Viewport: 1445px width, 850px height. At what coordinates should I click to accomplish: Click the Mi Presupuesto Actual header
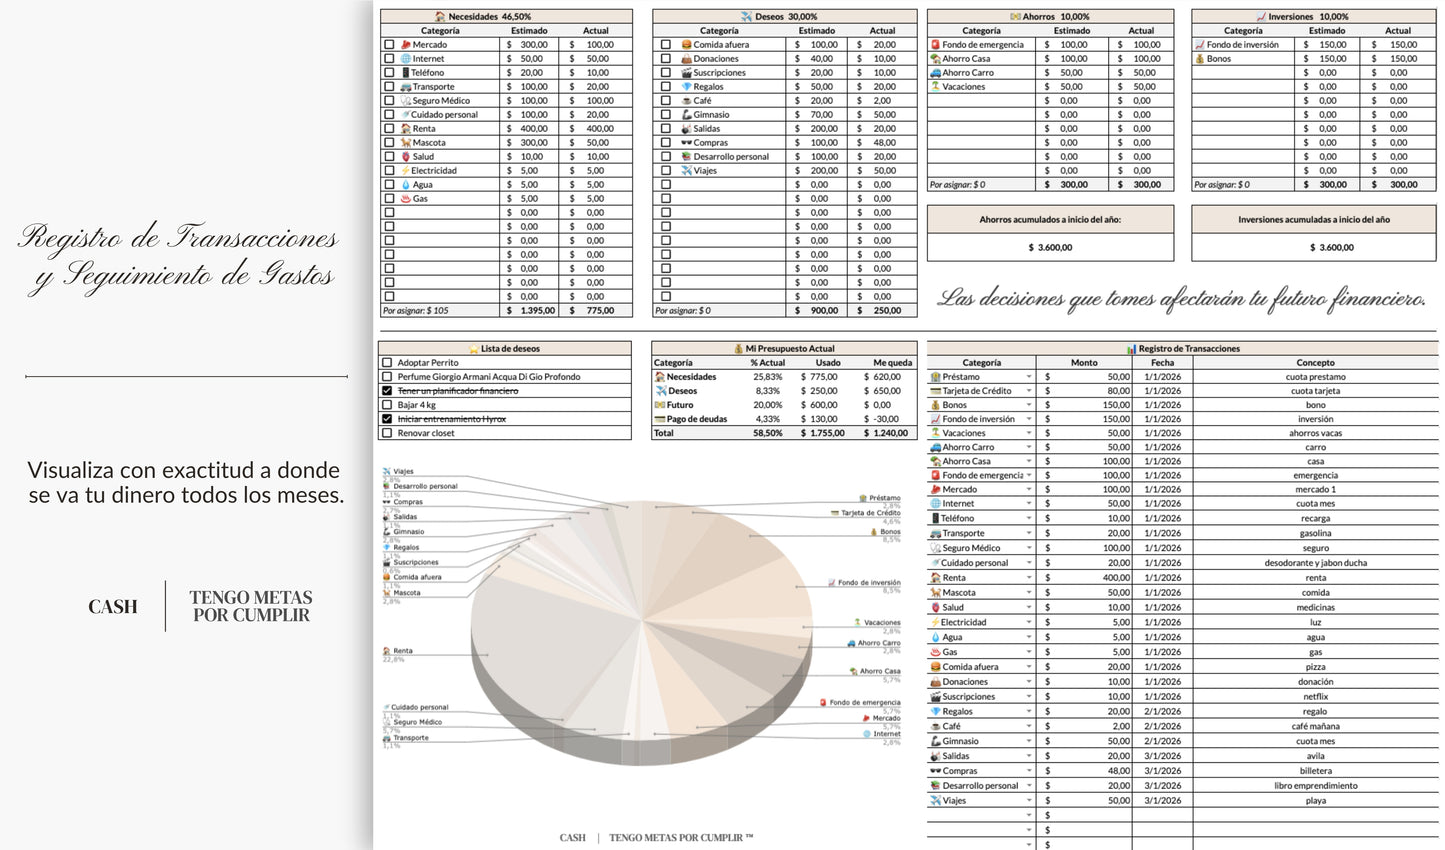click(x=785, y=348)
